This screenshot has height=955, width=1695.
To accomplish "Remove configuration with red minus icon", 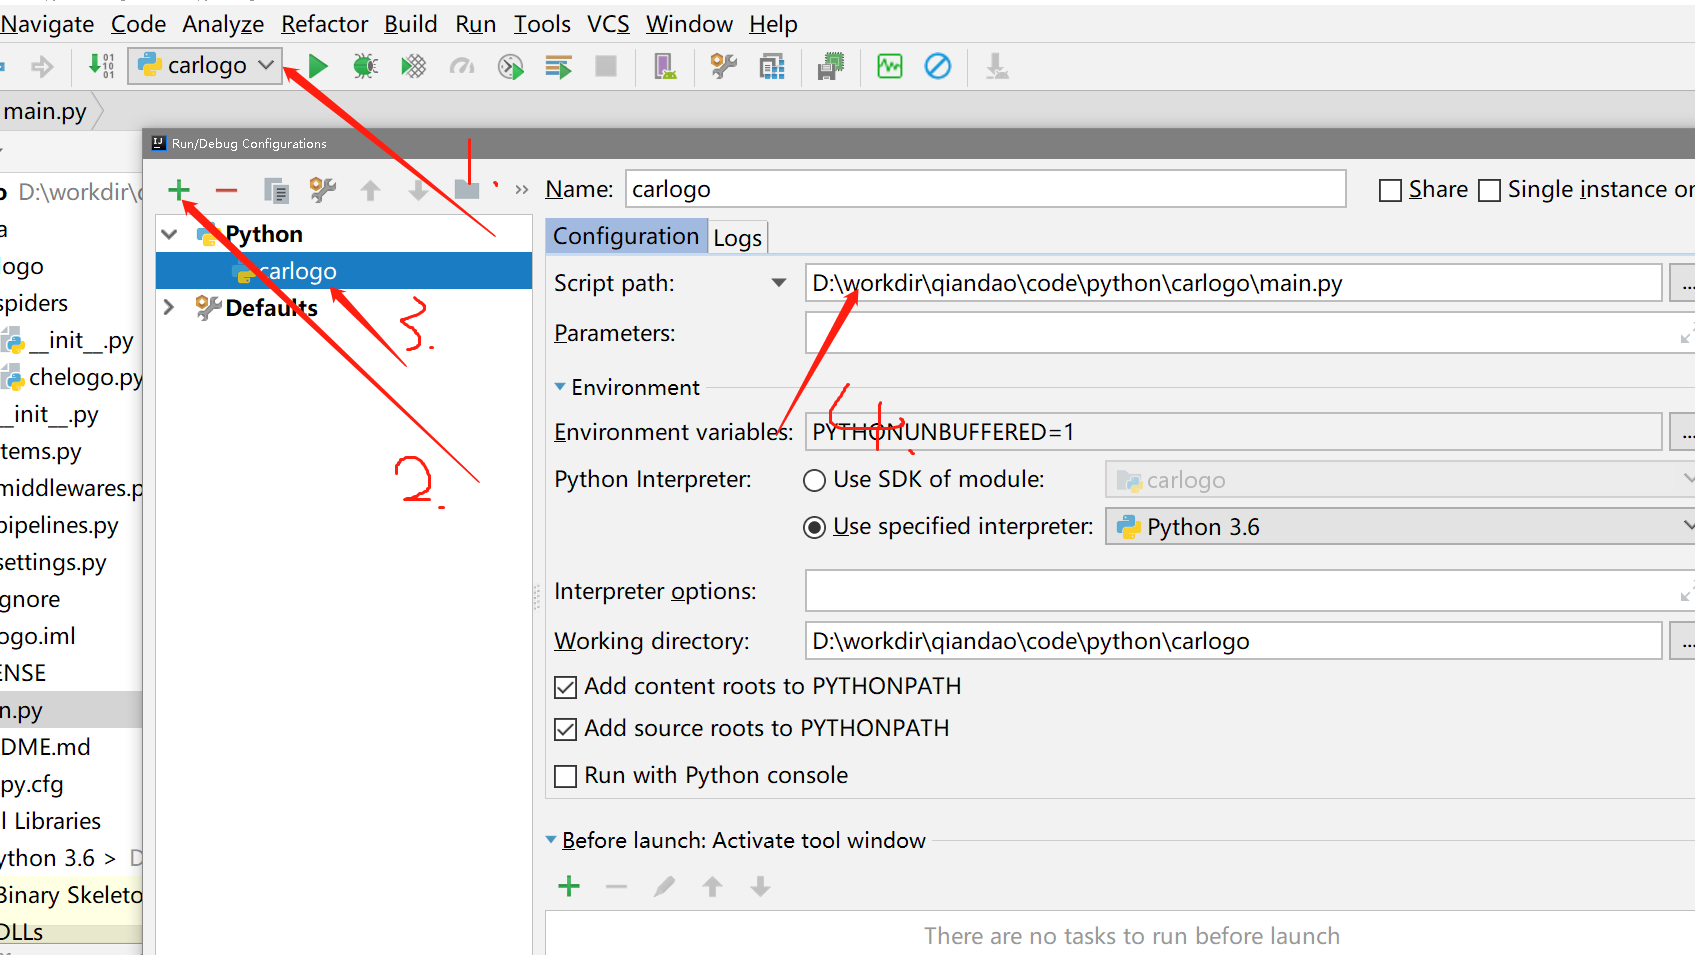I will (226, 189).
